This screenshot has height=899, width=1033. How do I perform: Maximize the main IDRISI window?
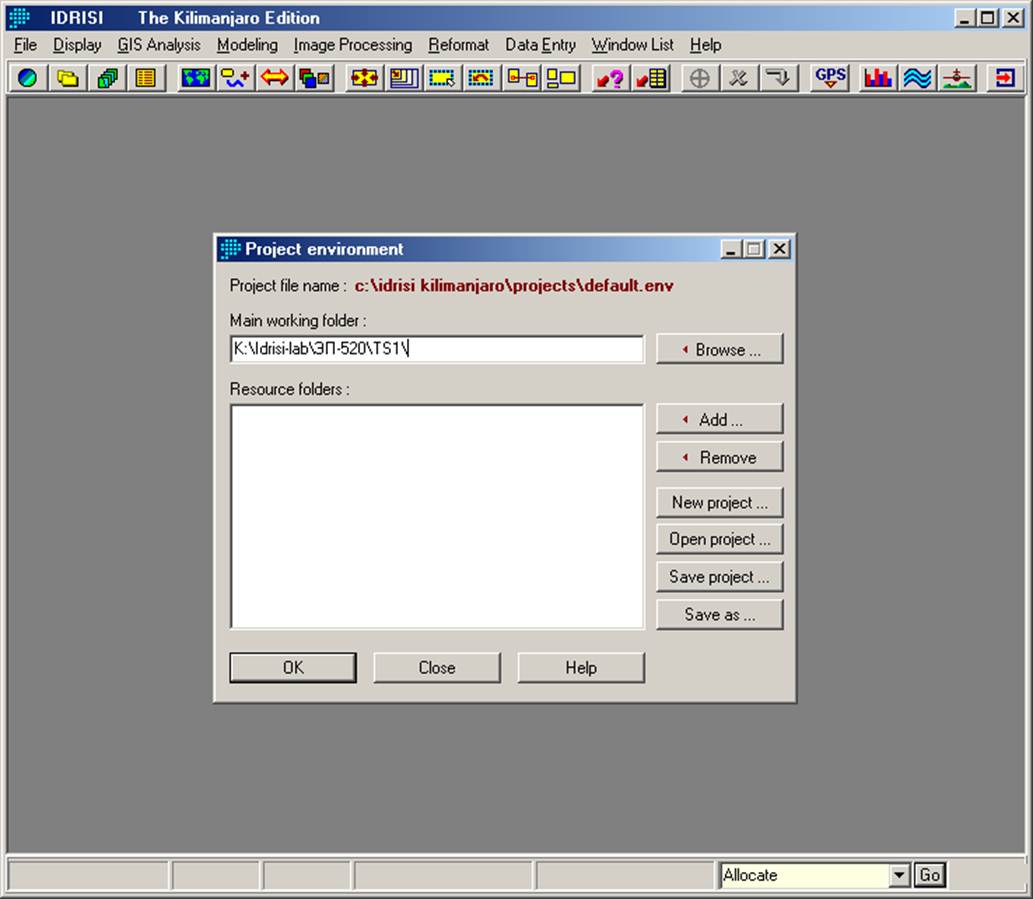coord(988,18)
